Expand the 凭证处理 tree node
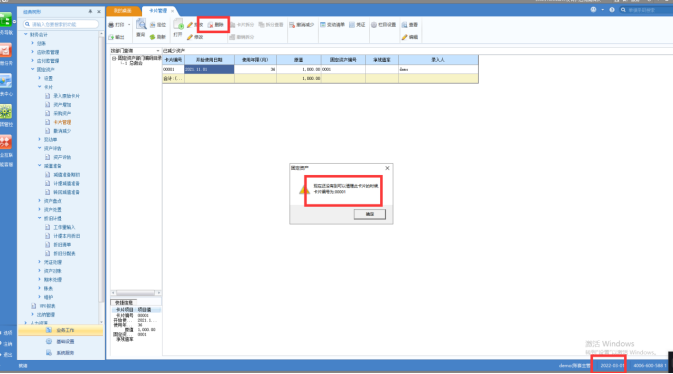This screenshot has height=374, width=673. 39,262
